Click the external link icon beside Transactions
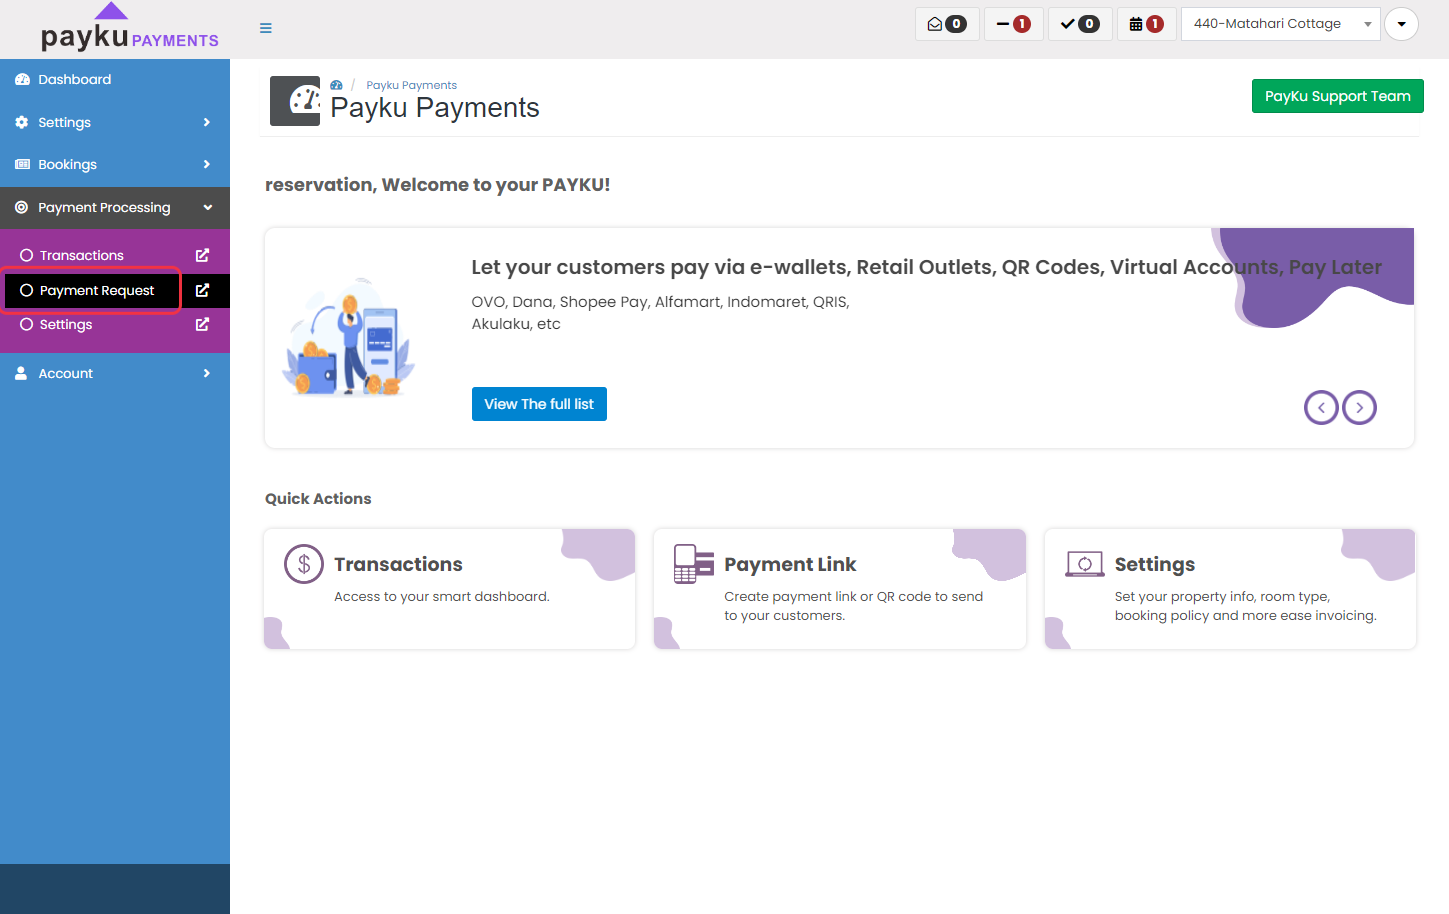The image size is (1449, 914). click(202, 256)
